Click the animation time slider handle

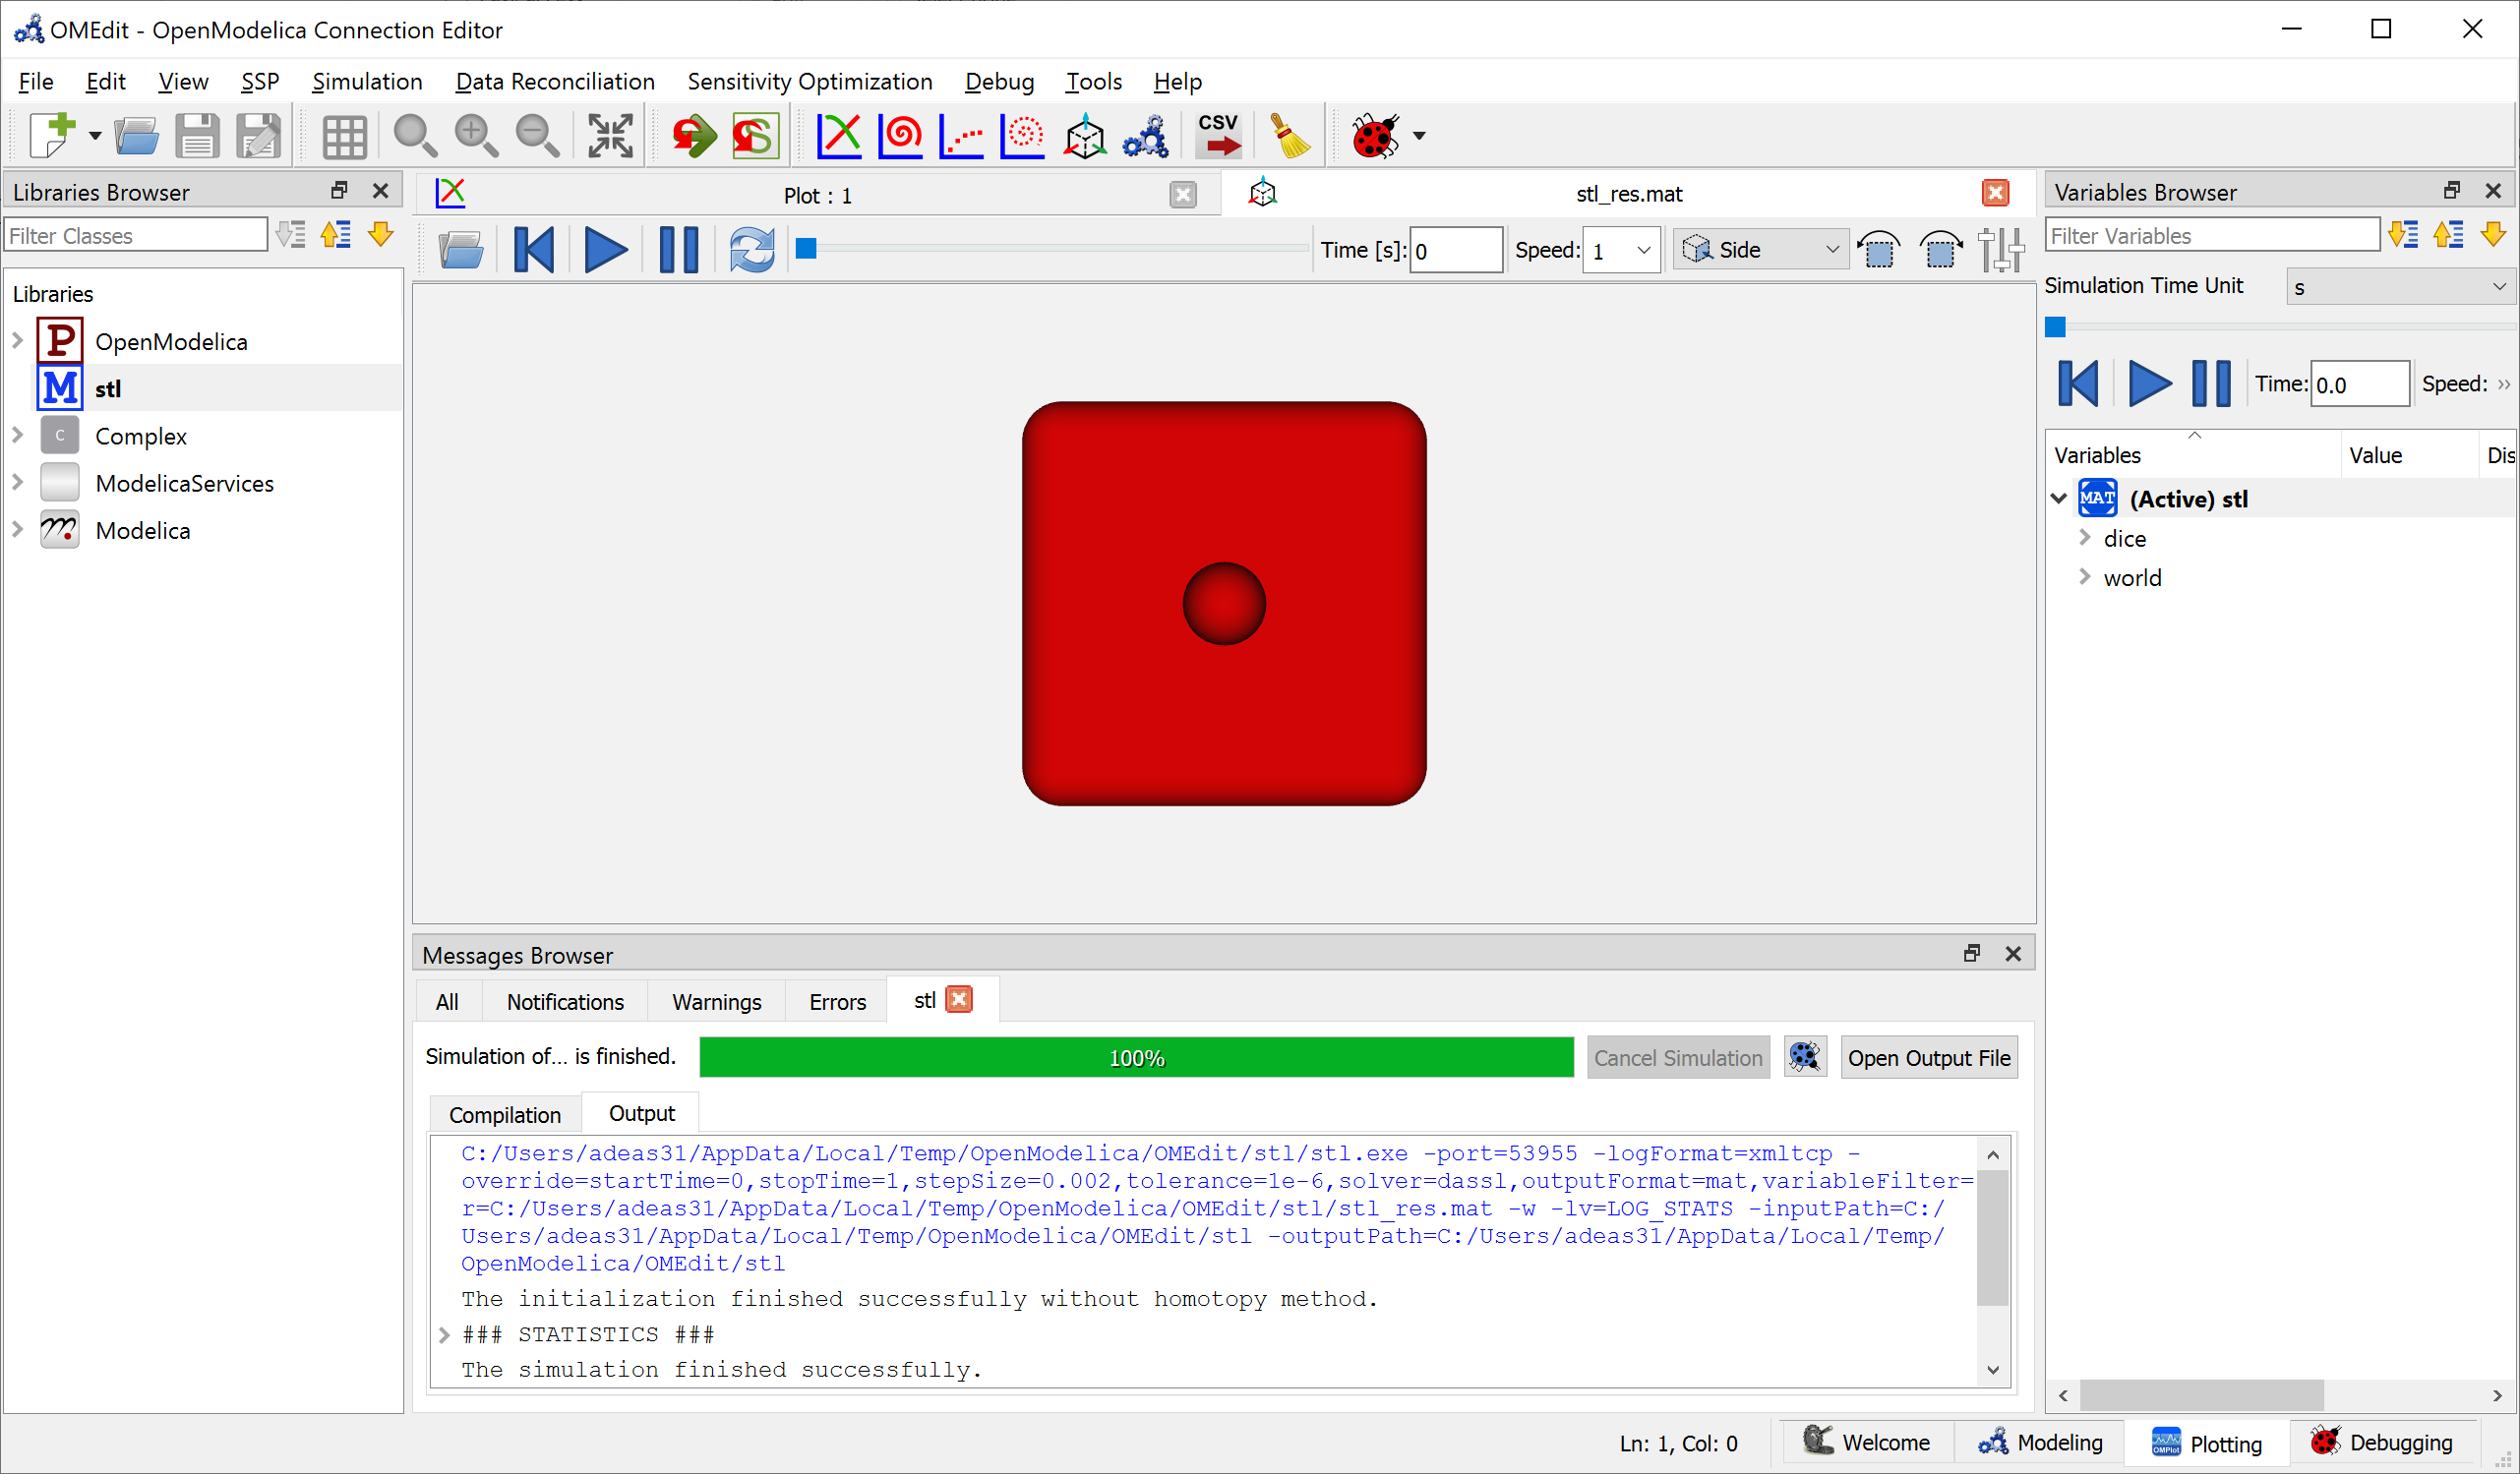[806, 249]
